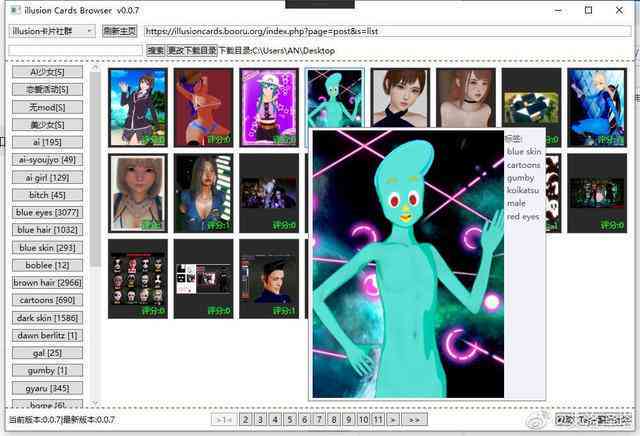This screenshot has width=640, height=436.
Task: Go to page 3
Action: 260,419
